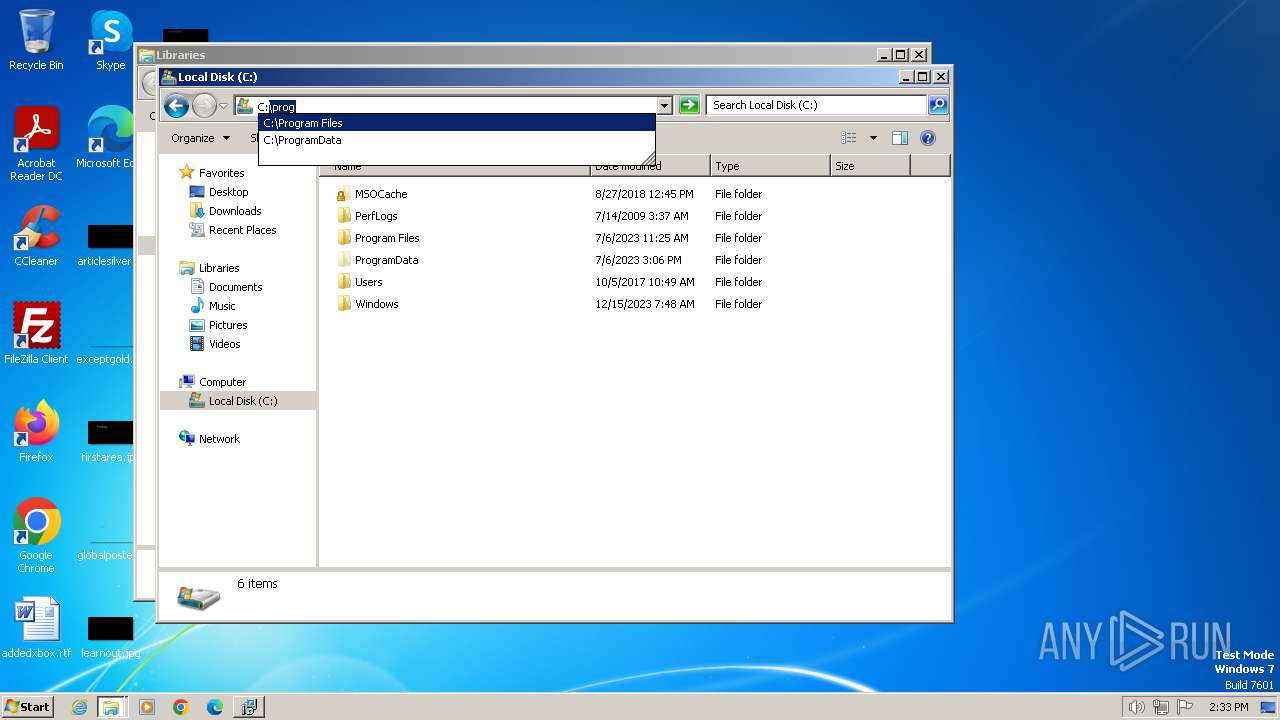The image size is (1280, 720).
Task: Open Documents library in navigation pane
Action: point(235,287)
